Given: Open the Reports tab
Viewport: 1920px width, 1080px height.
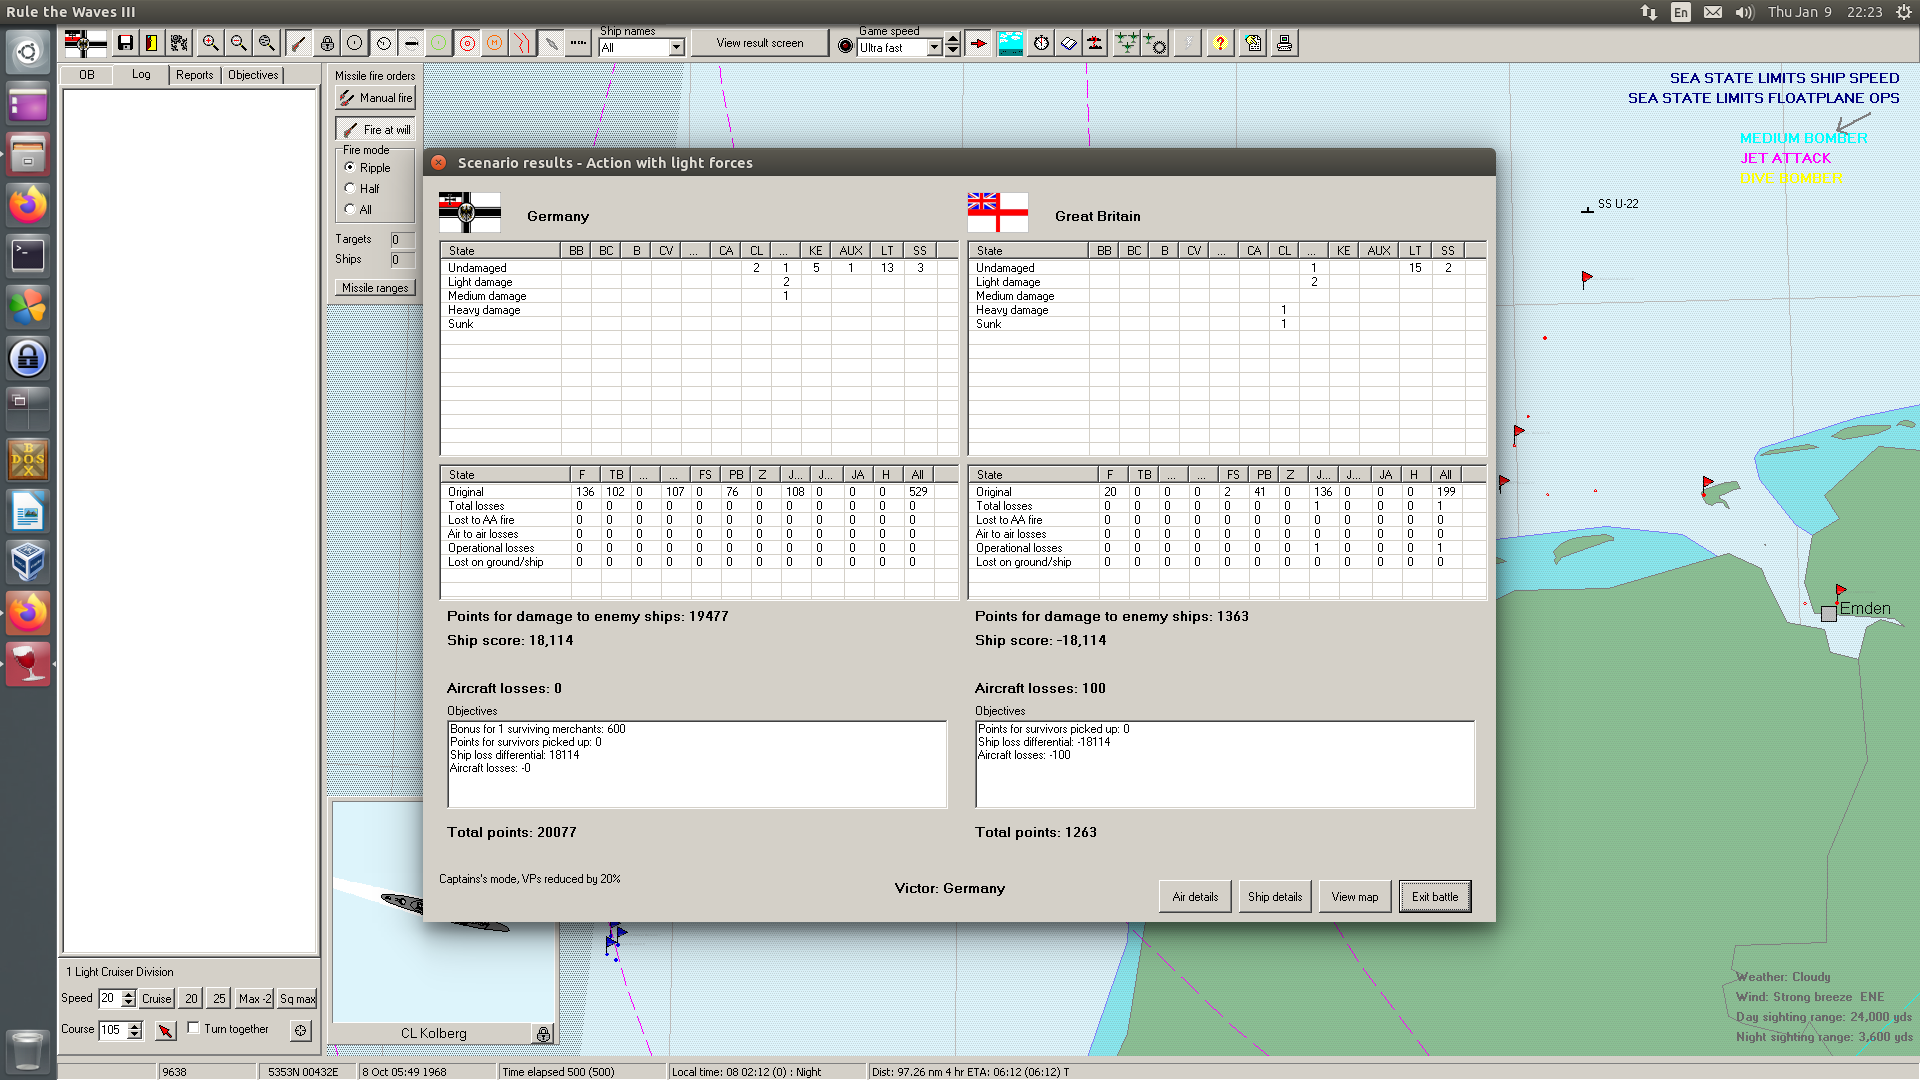Looking at the screenshot, I should click(194, 75).
